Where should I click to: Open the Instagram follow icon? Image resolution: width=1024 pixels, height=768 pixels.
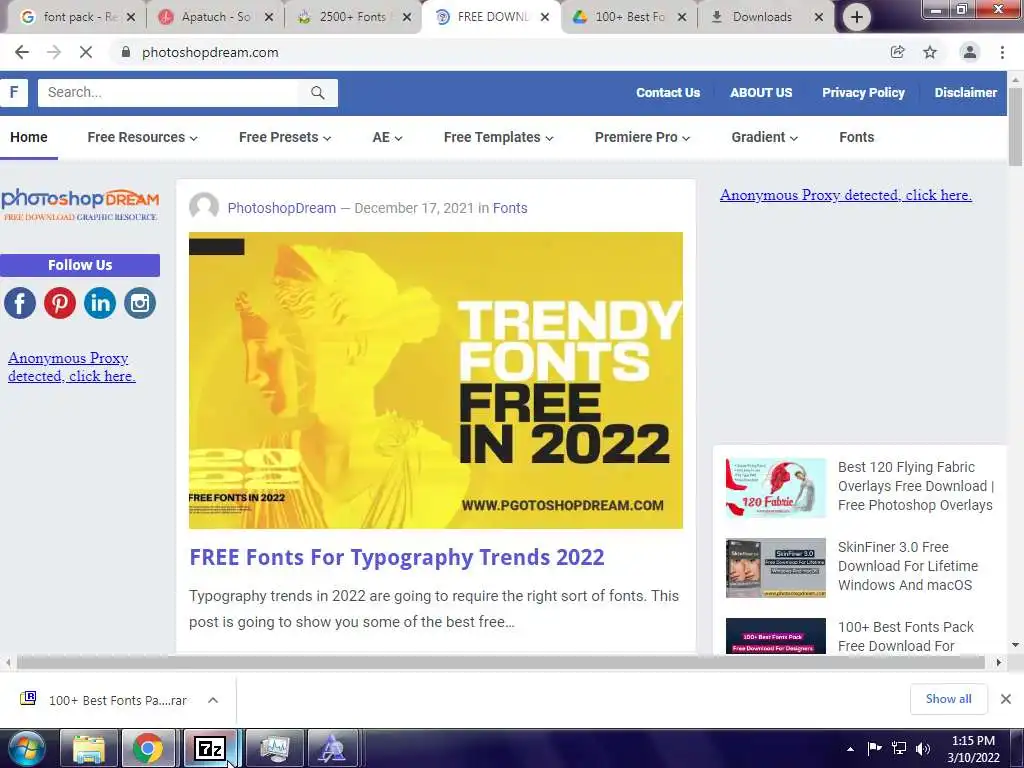point(140,303)
